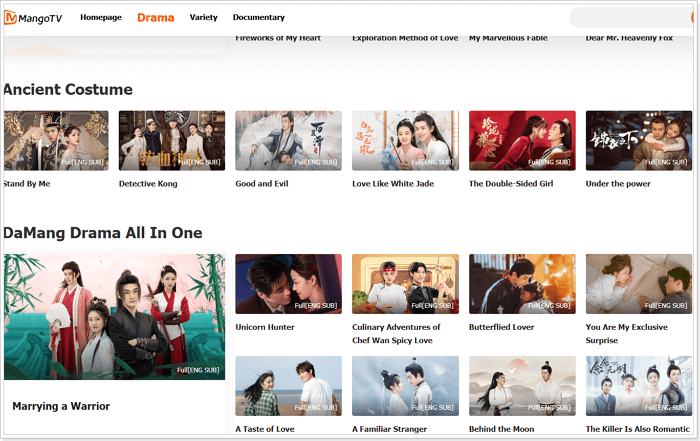Image resolution: width=700 pixels, height=441 pixels.
Task: Select the Butterflied Lover thumbnail
Action: [522, 284]
